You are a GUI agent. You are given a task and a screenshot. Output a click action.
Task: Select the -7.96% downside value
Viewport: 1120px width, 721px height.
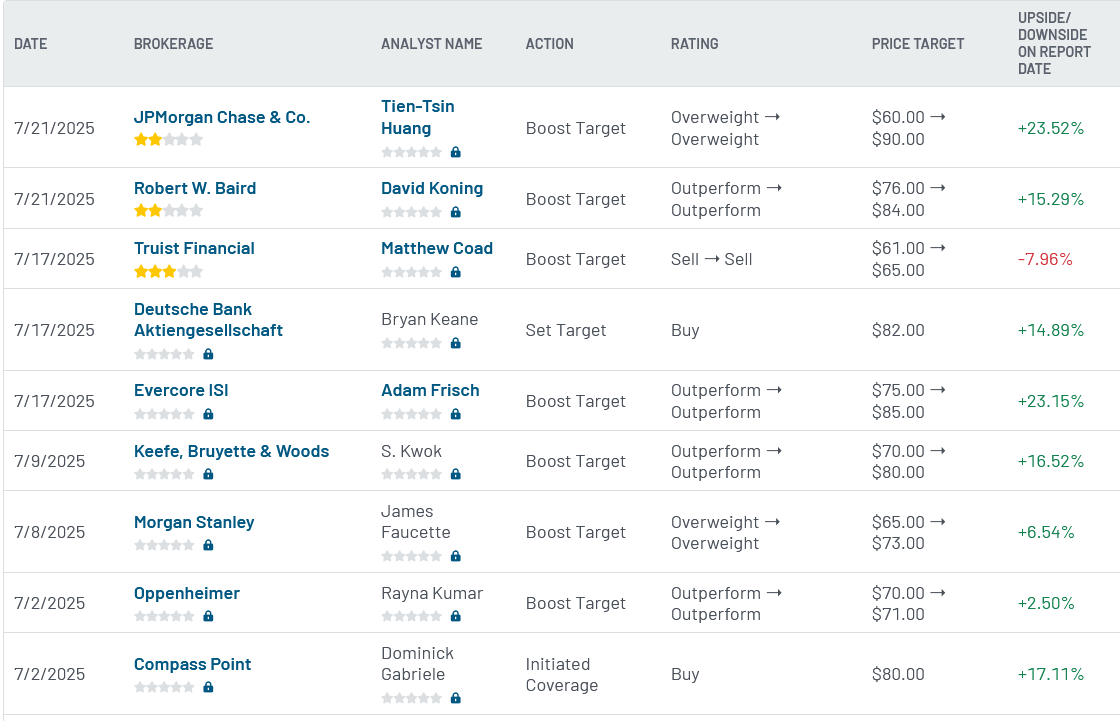pos(1045,259)
